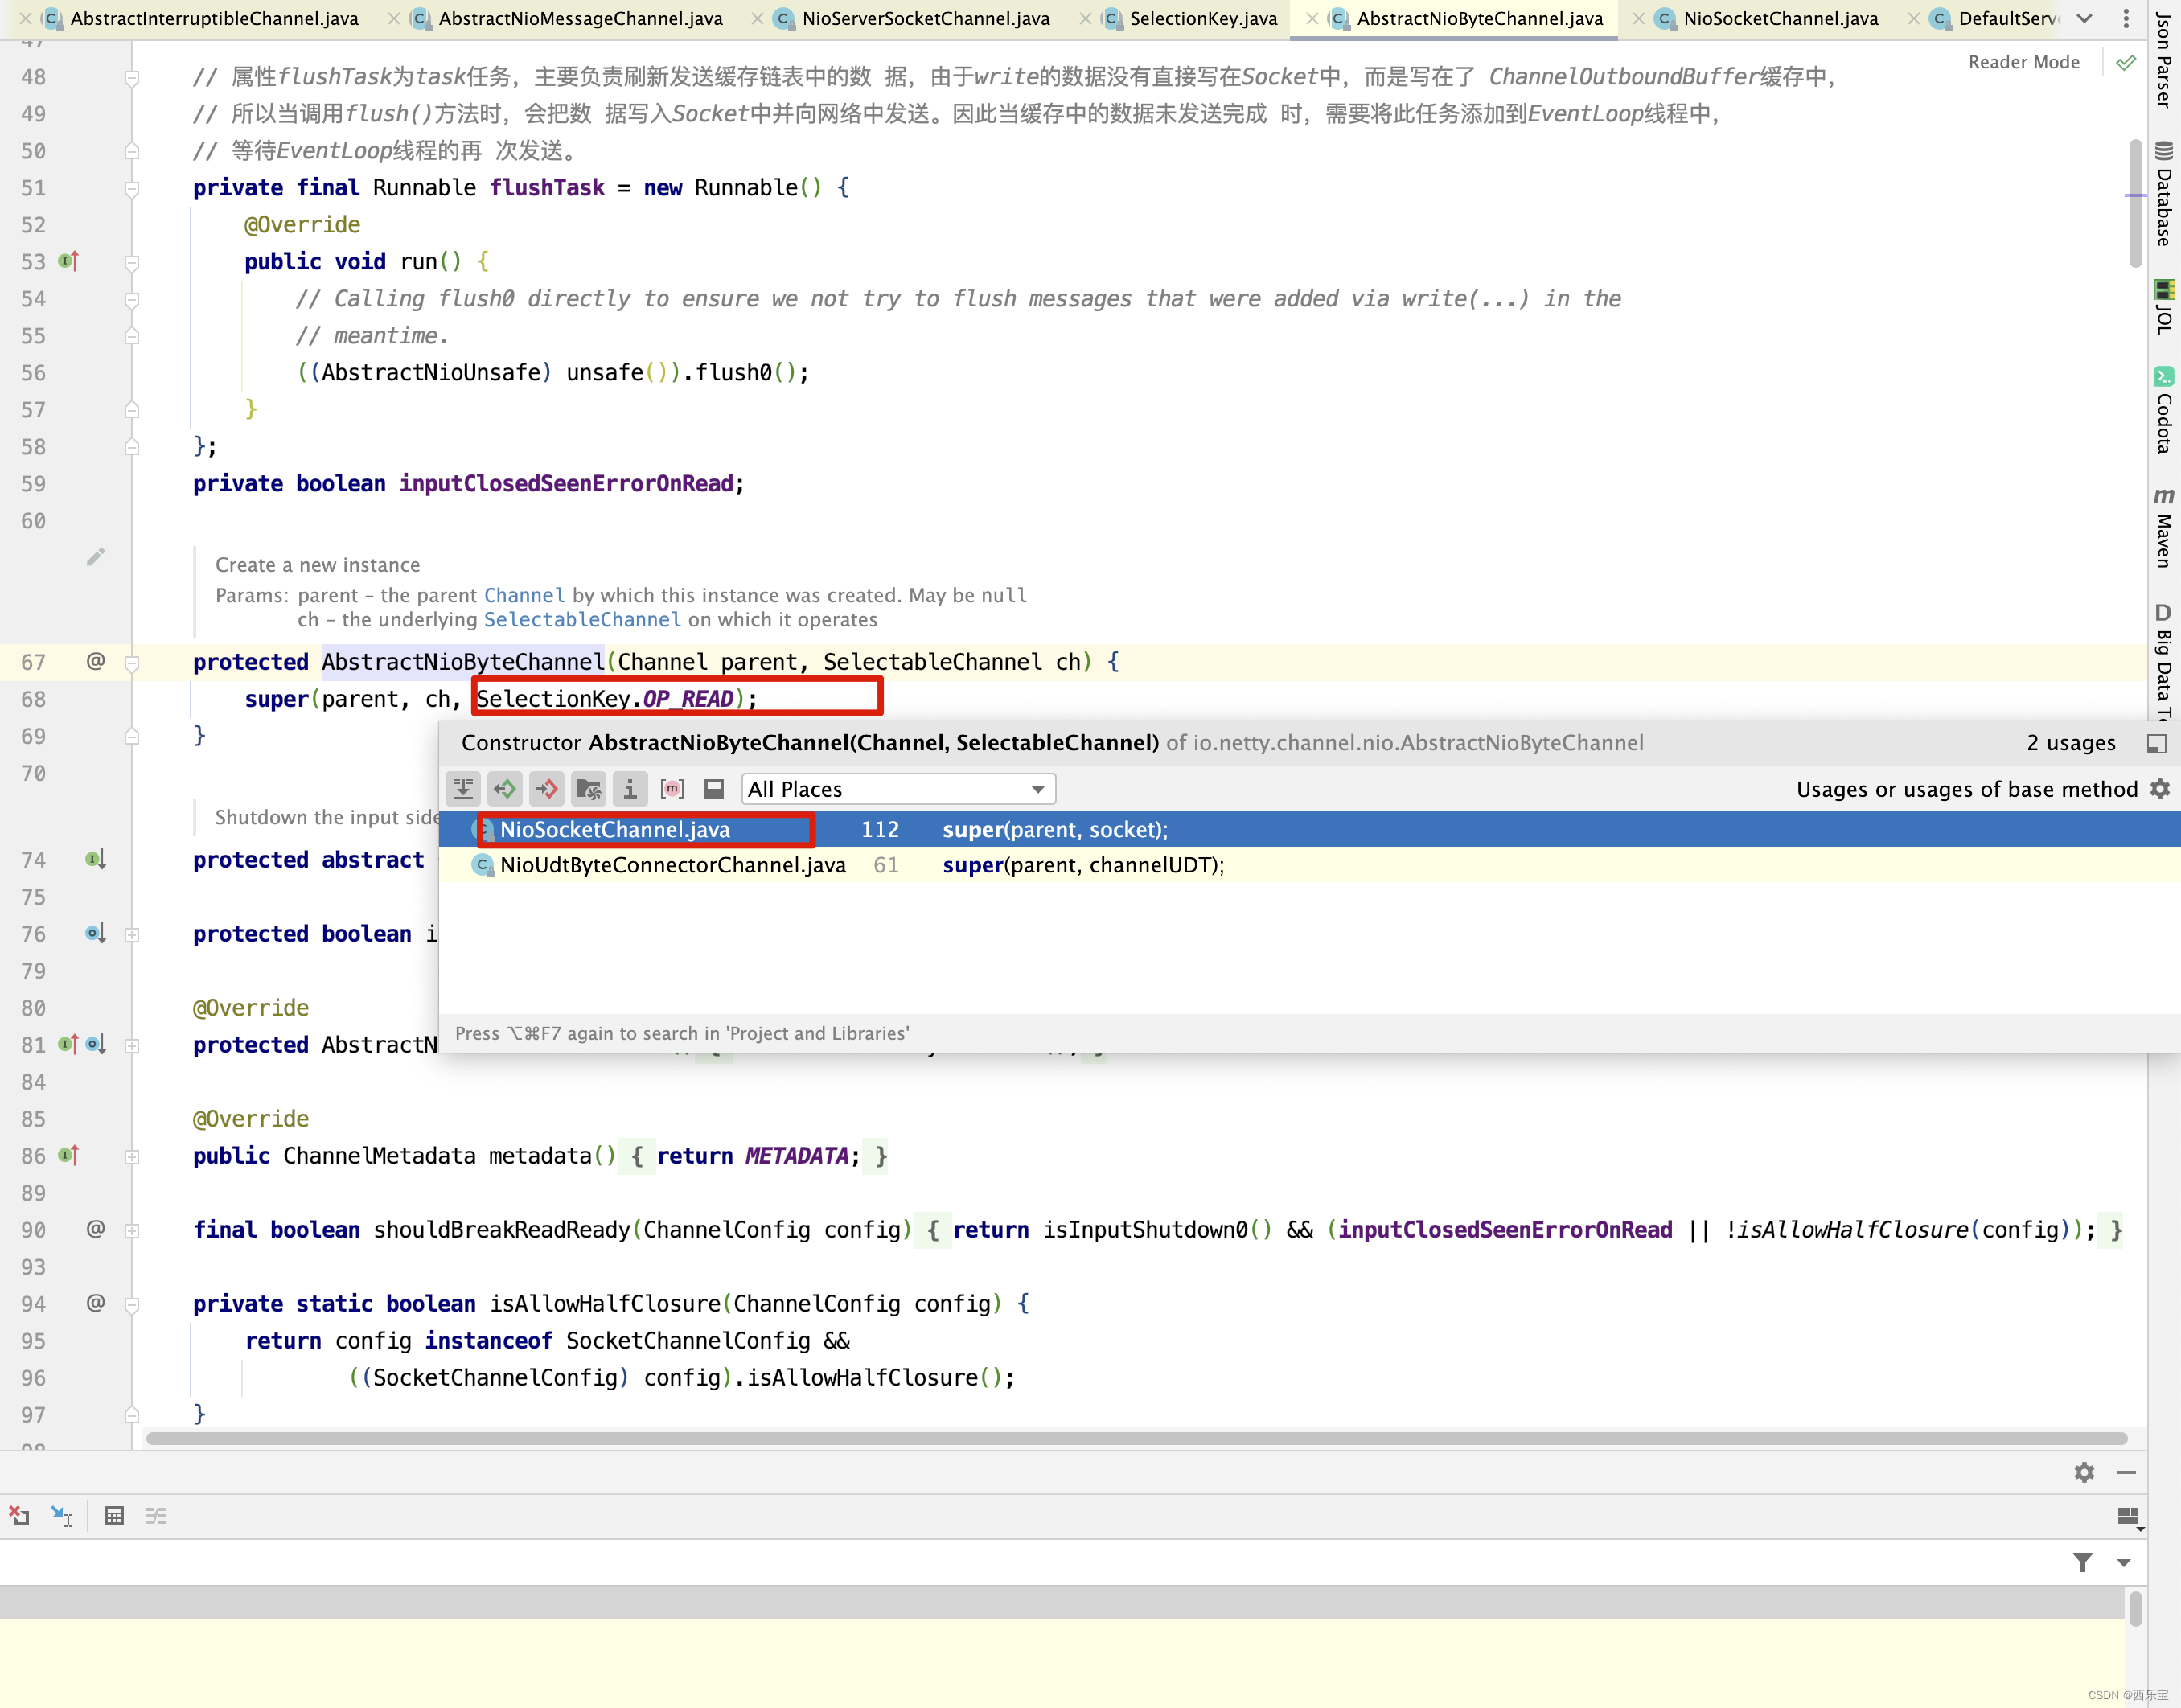Expand folded method at line 81
The height and width of the screenshot is (1708, 2181).
(x=132, y=1045)
